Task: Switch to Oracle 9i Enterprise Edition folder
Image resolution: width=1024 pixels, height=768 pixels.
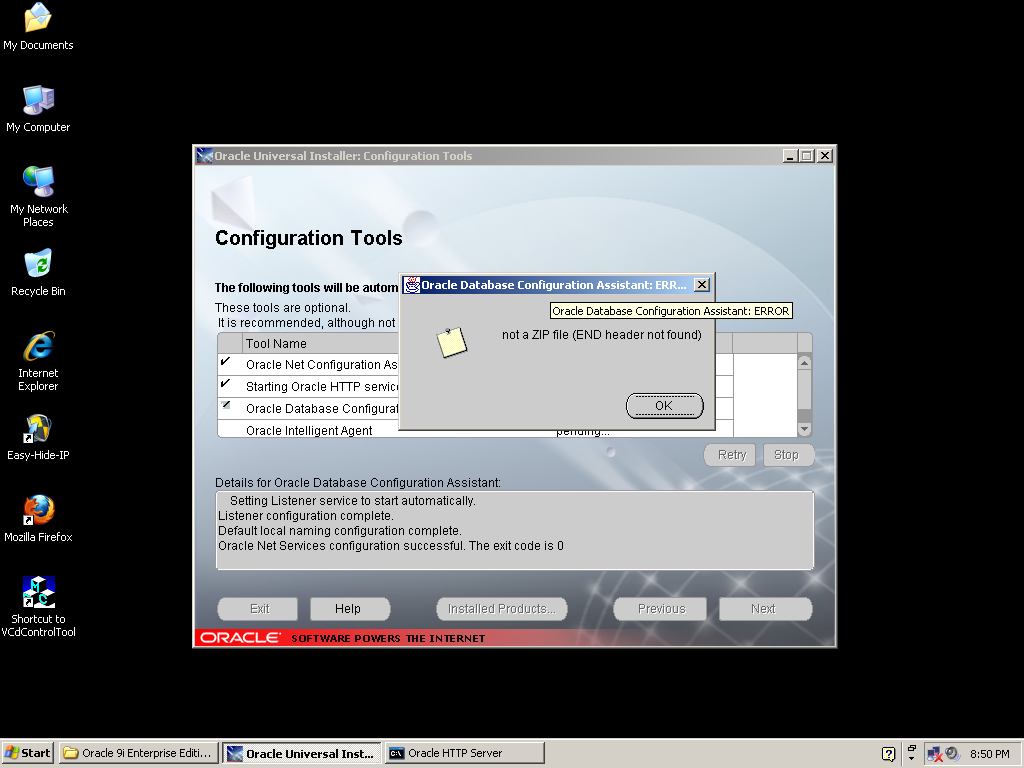Action: tap(138, 753)
